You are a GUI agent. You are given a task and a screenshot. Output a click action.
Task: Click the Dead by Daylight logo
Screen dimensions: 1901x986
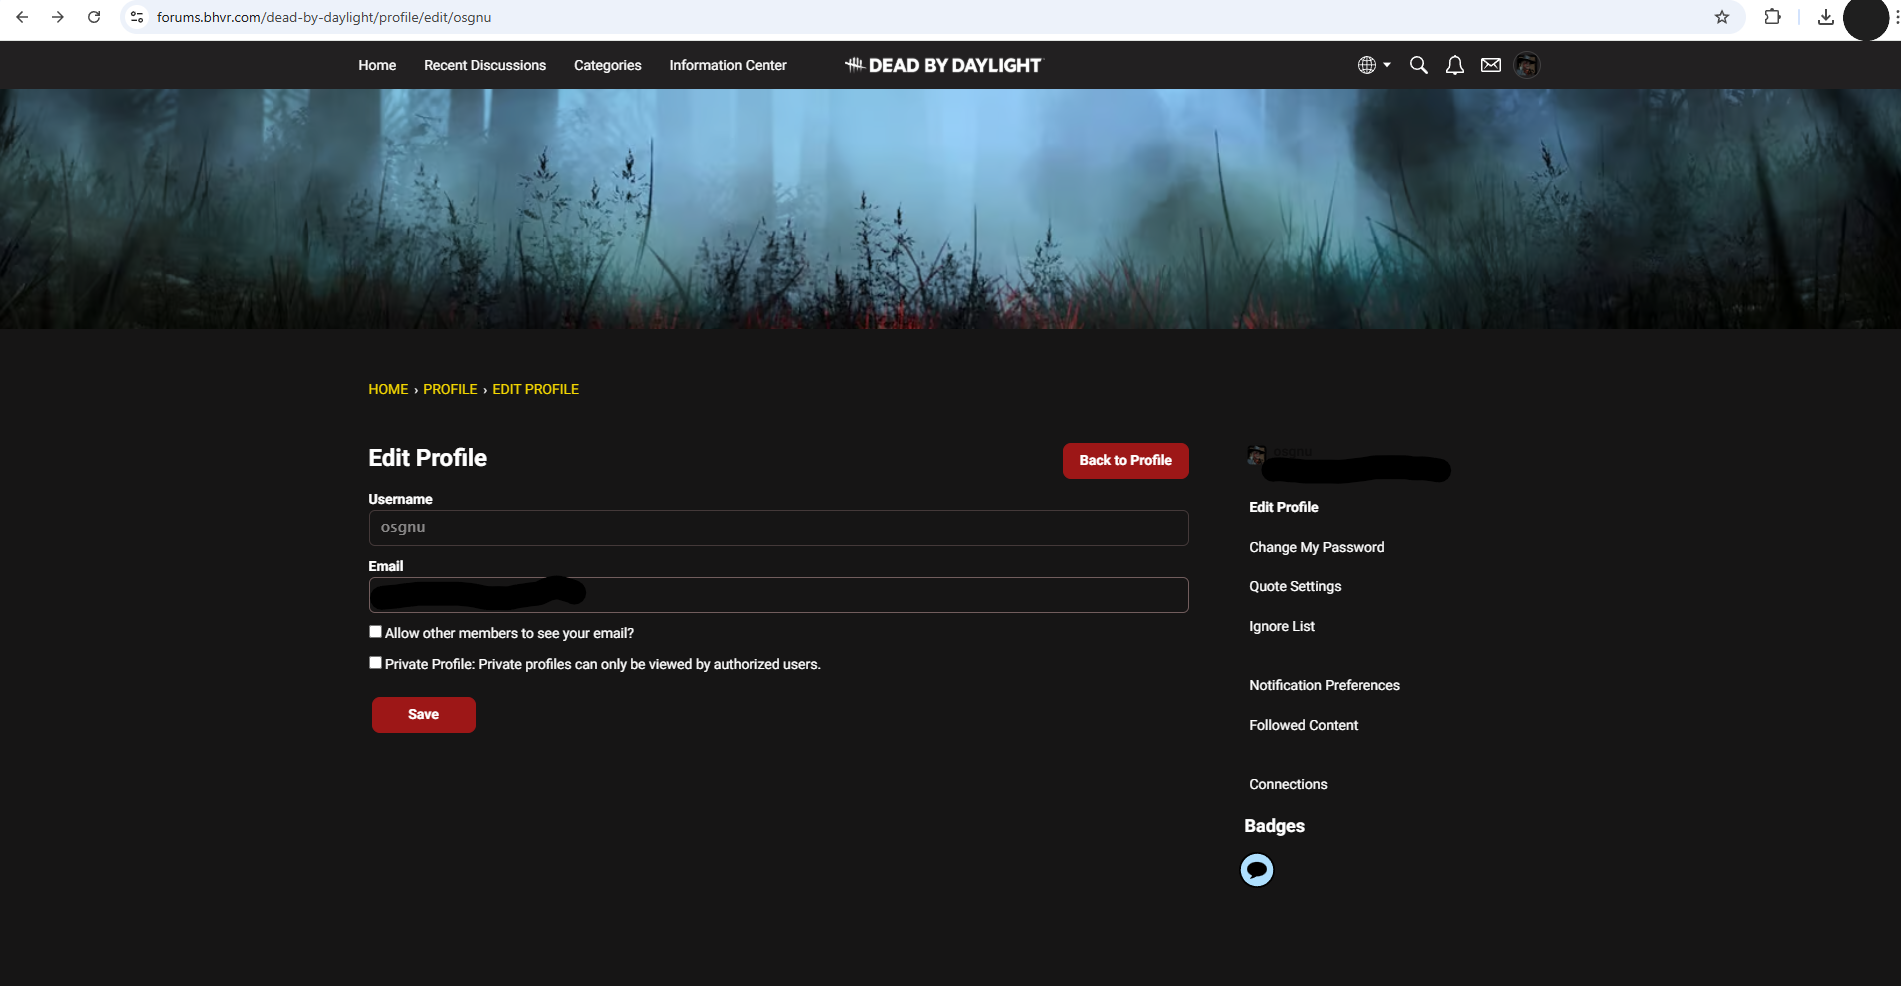pyautogui.click(x=943, y=65)
